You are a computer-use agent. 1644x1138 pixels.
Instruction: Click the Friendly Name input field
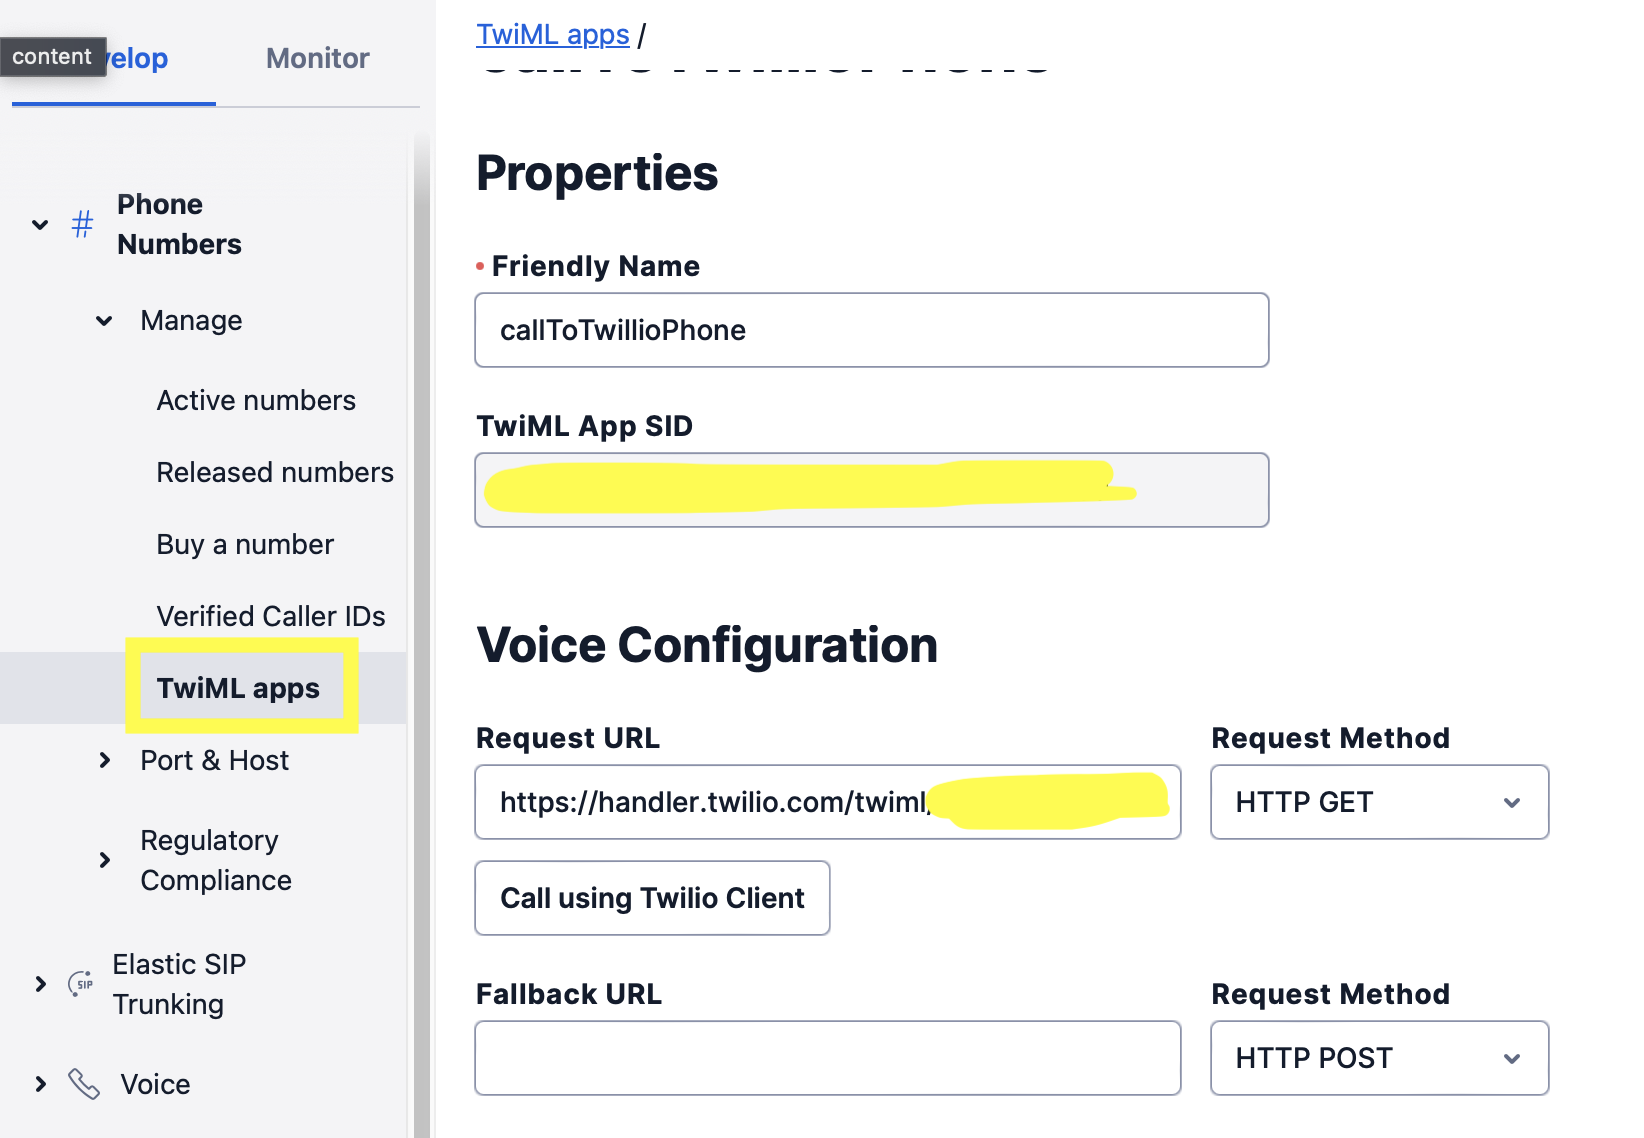(870, 330)
